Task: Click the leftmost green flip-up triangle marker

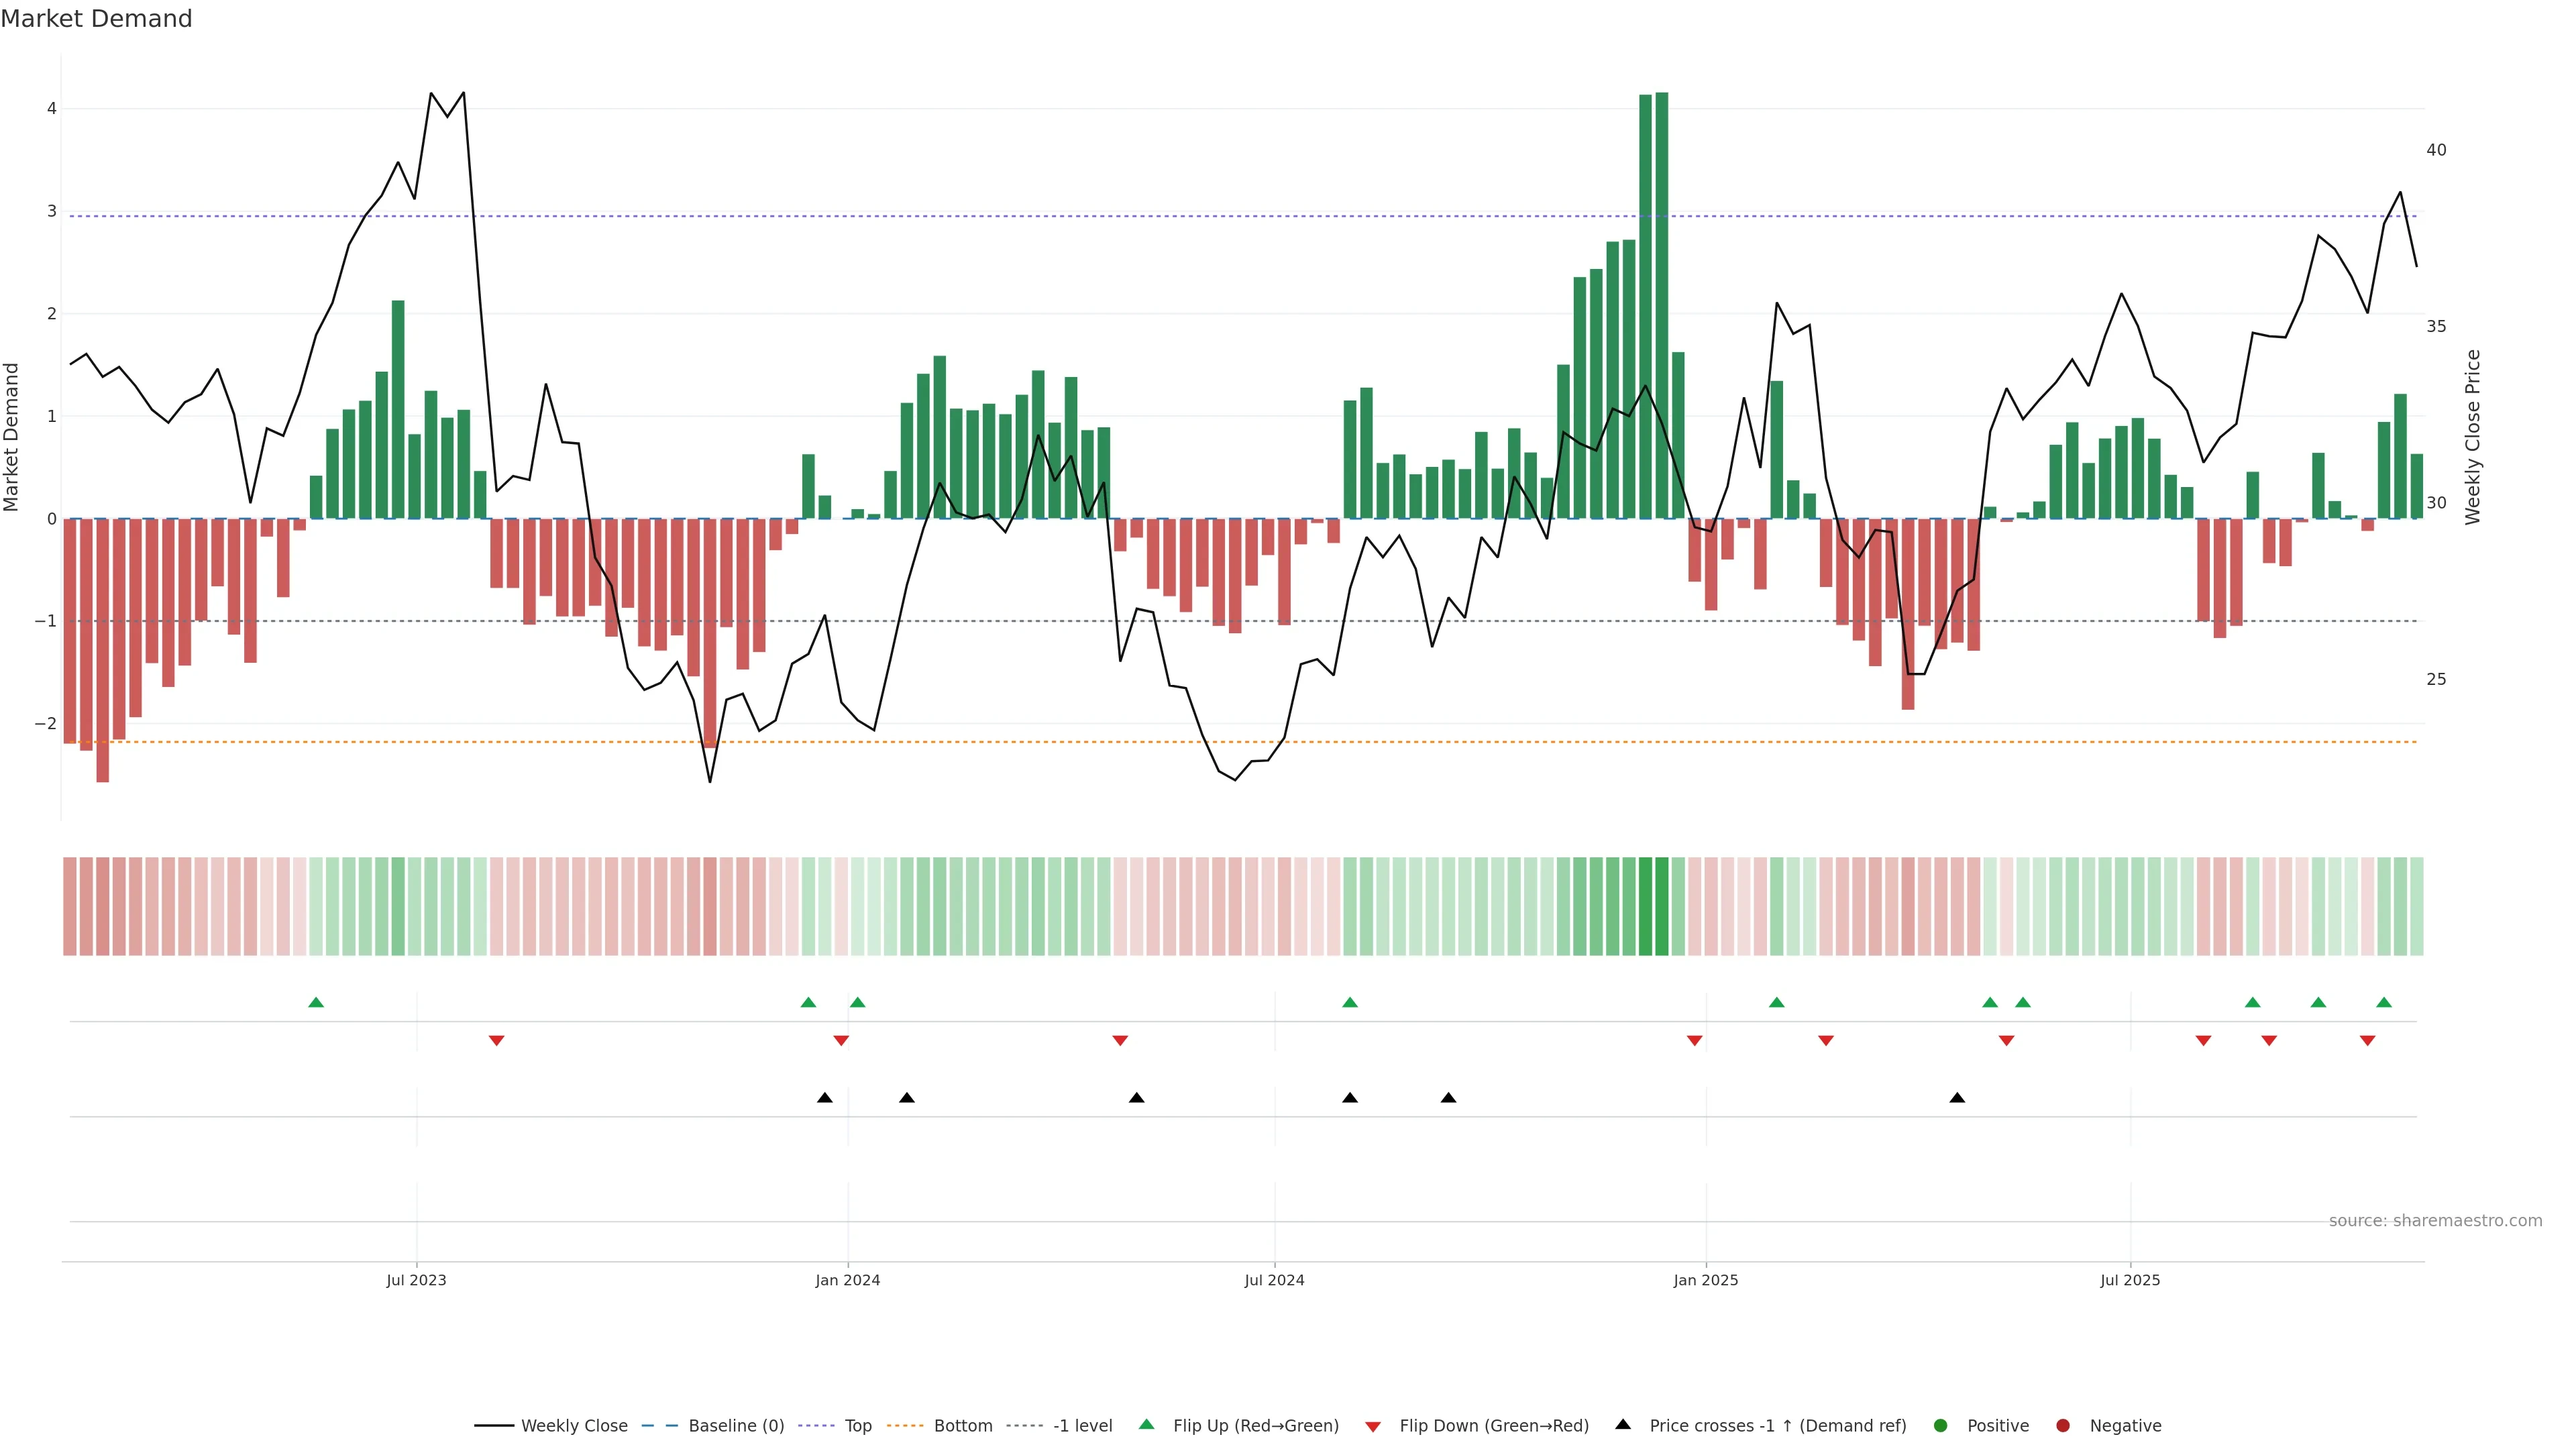Action: tap(316, 1003)
